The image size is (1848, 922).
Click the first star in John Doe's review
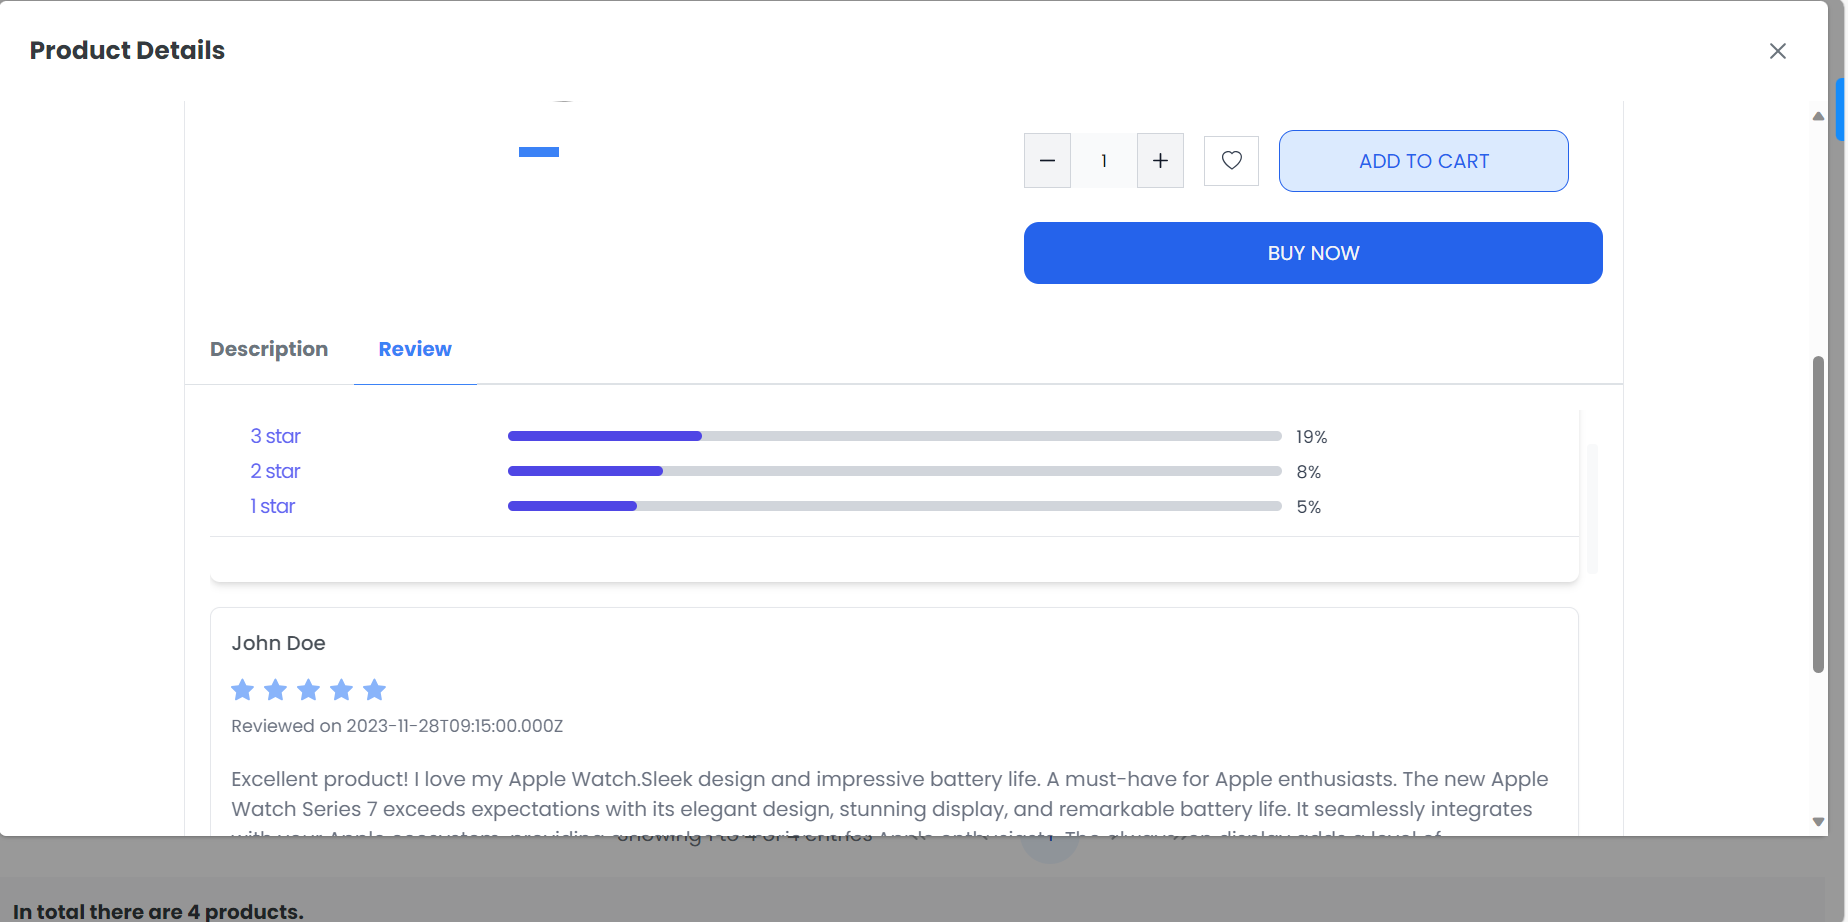[x=242, y=690]
